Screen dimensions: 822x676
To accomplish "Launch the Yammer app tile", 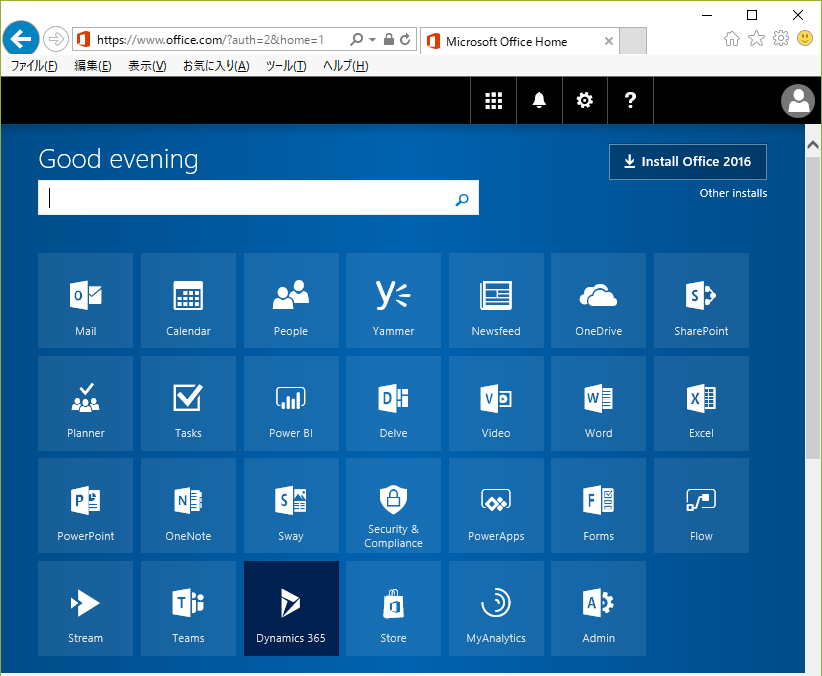I will [393, 300].
